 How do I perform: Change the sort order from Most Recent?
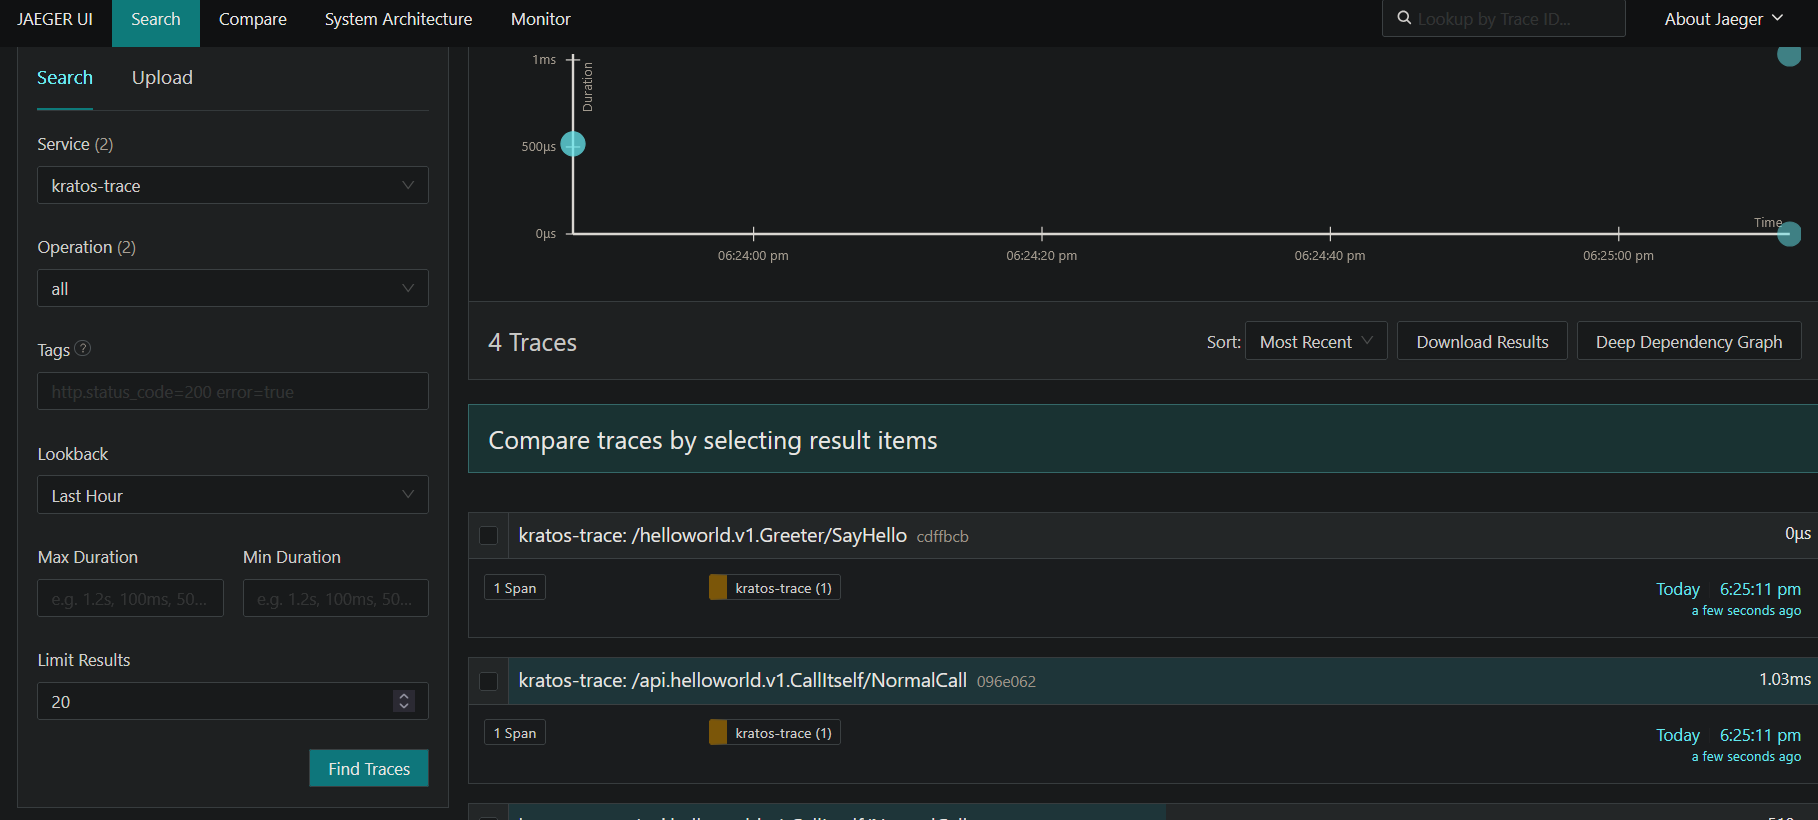1315,342
